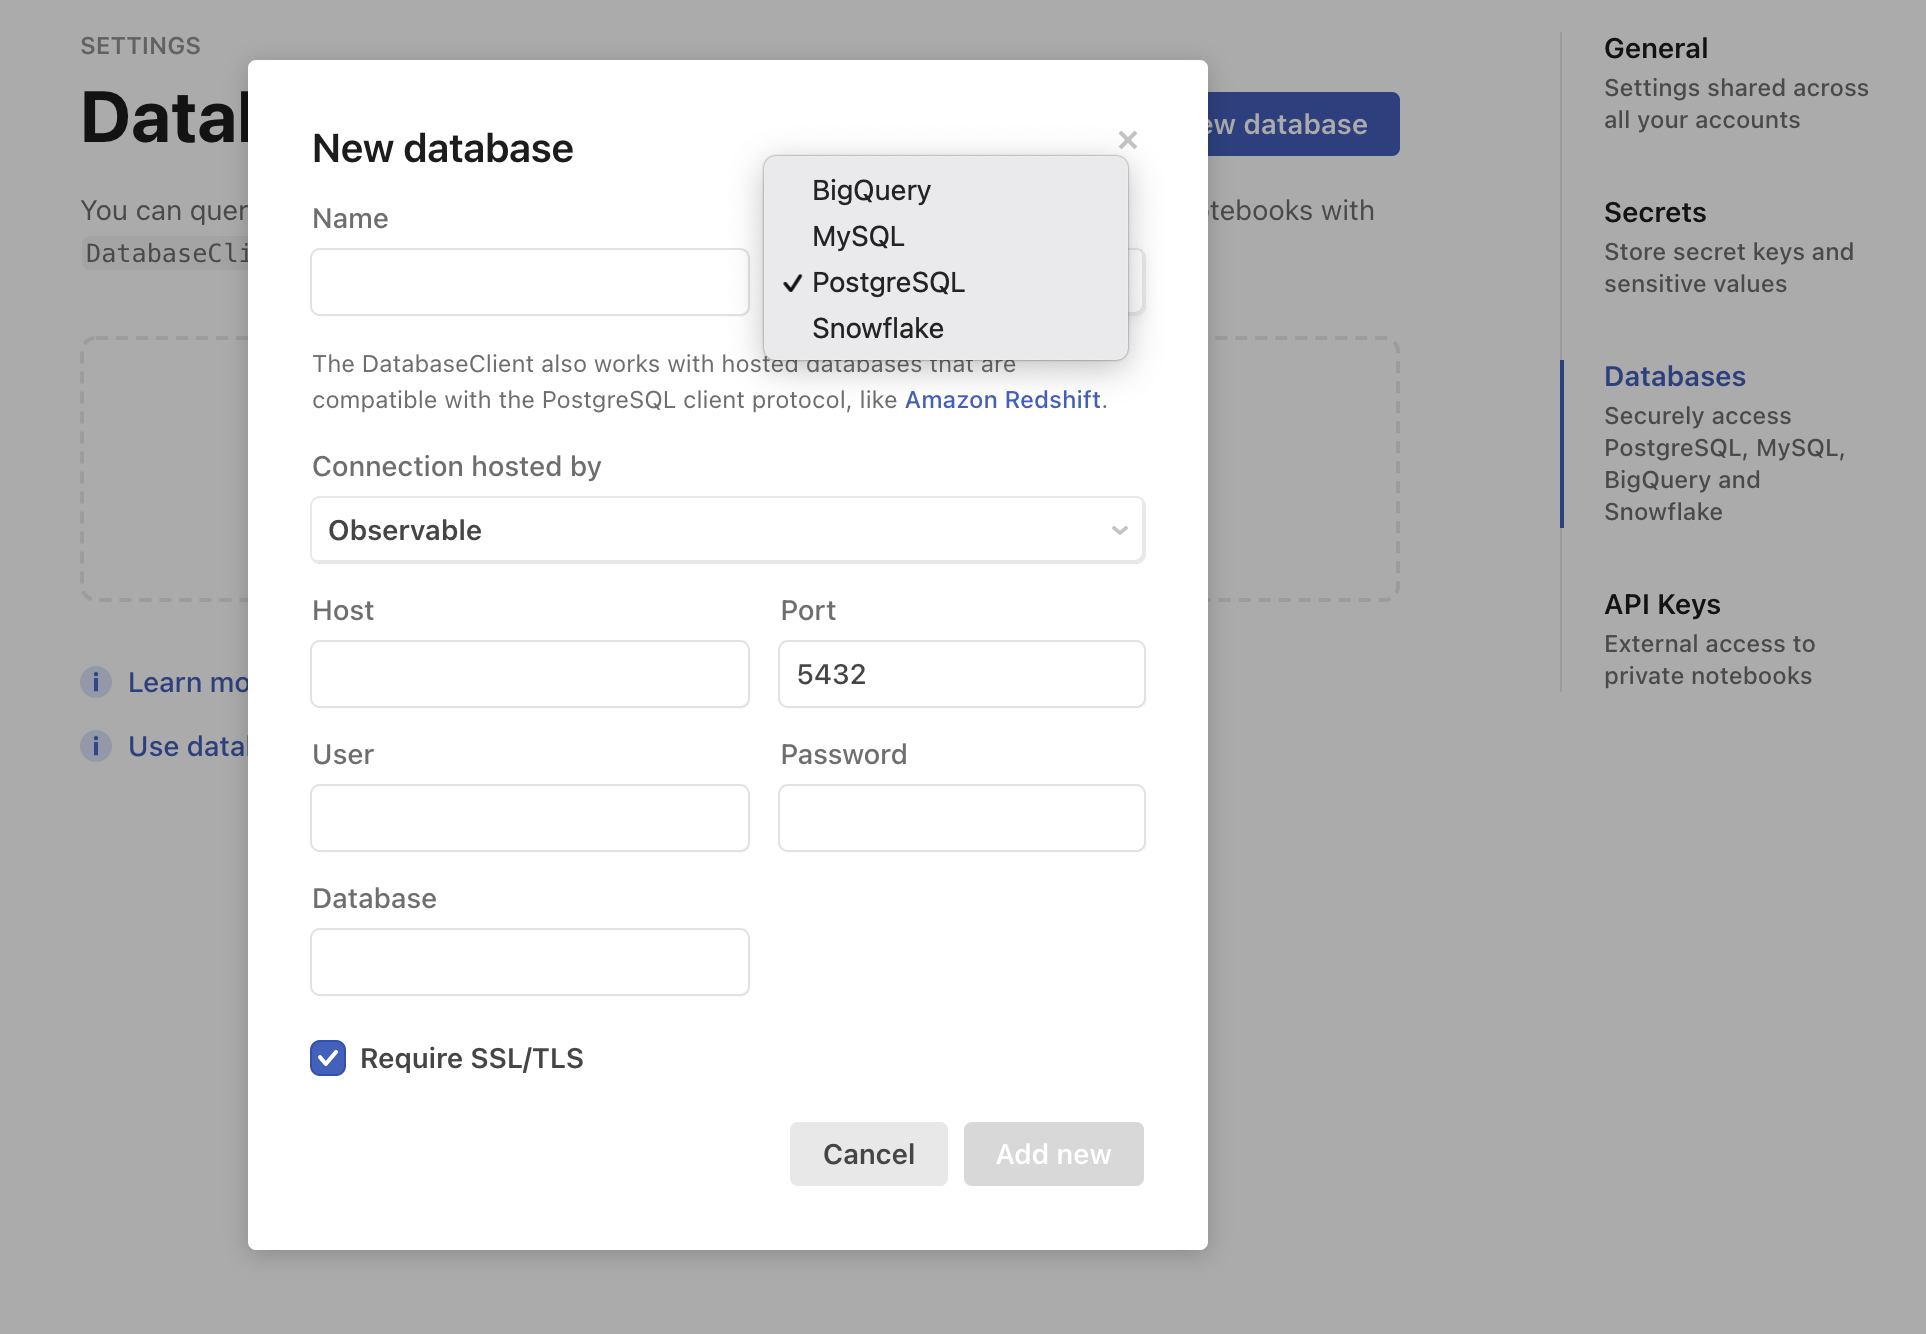This screenshot has height=1334, width=1926.
Task: Click the Port field showing 5432
Action: click(x=960, y=673)
